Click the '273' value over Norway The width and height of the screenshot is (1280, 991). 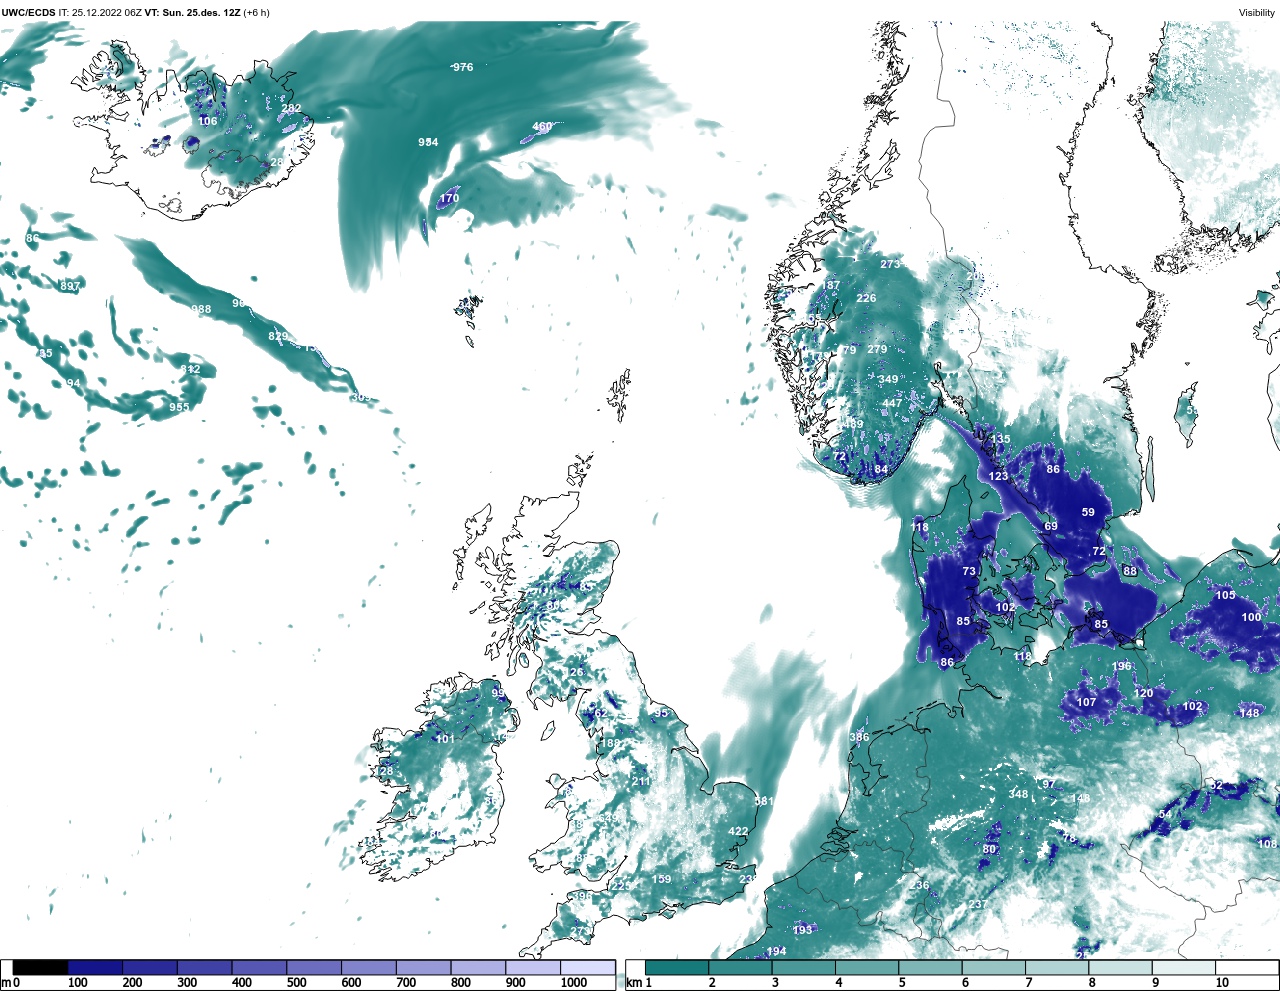tap(890, 265)
